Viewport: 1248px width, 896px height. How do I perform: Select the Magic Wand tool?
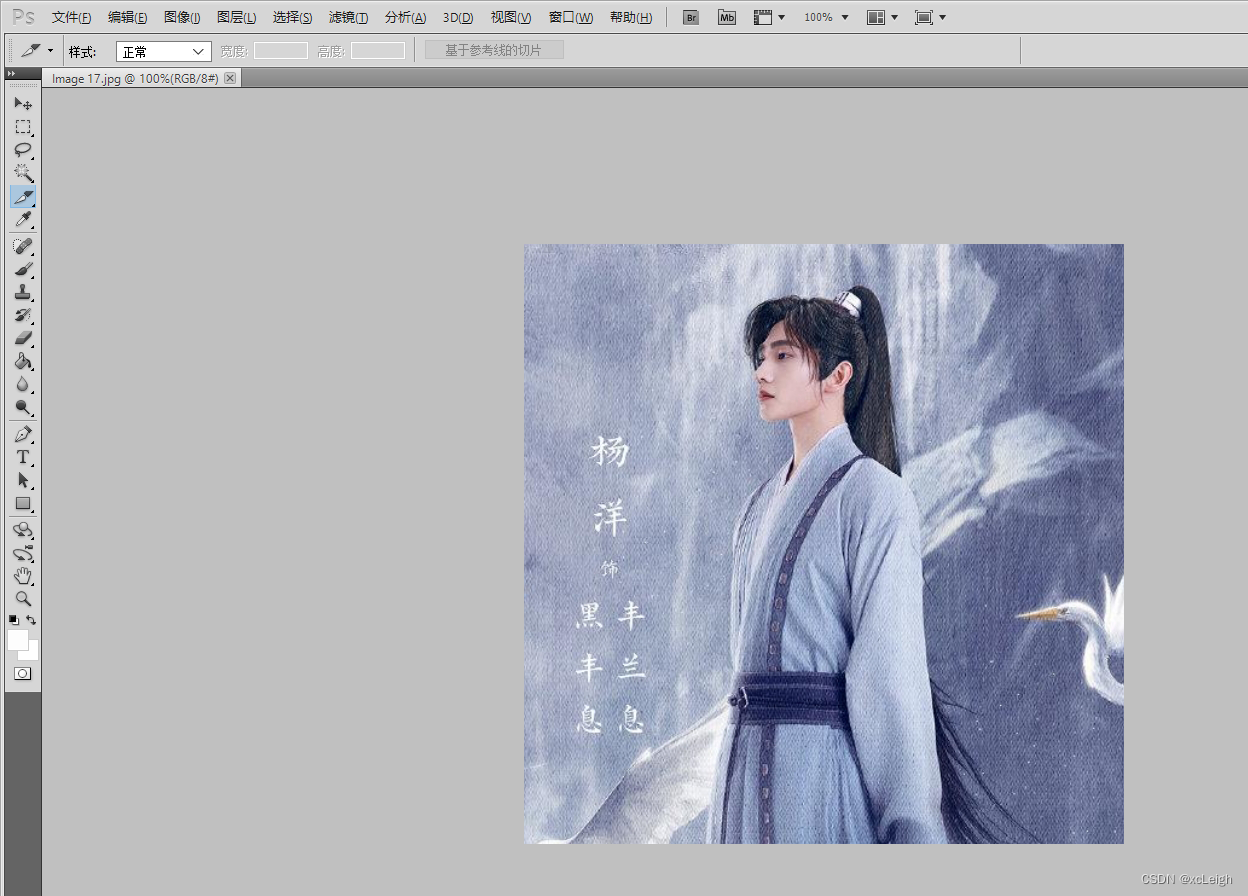(23, 173)
